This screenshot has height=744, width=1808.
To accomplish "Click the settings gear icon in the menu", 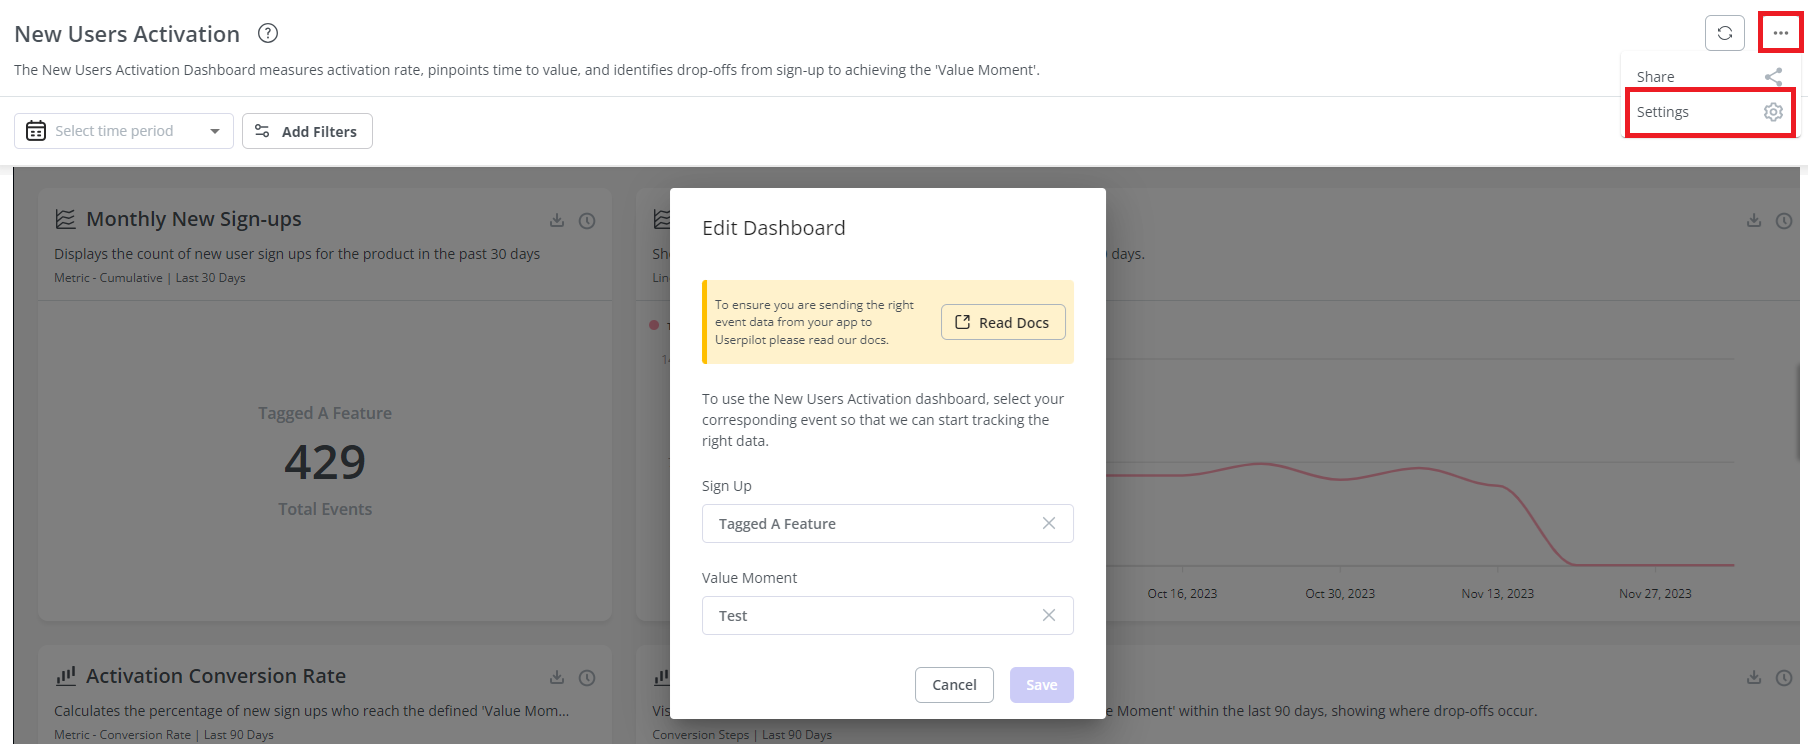I will pyautogui.click(x=1773, y=112).
